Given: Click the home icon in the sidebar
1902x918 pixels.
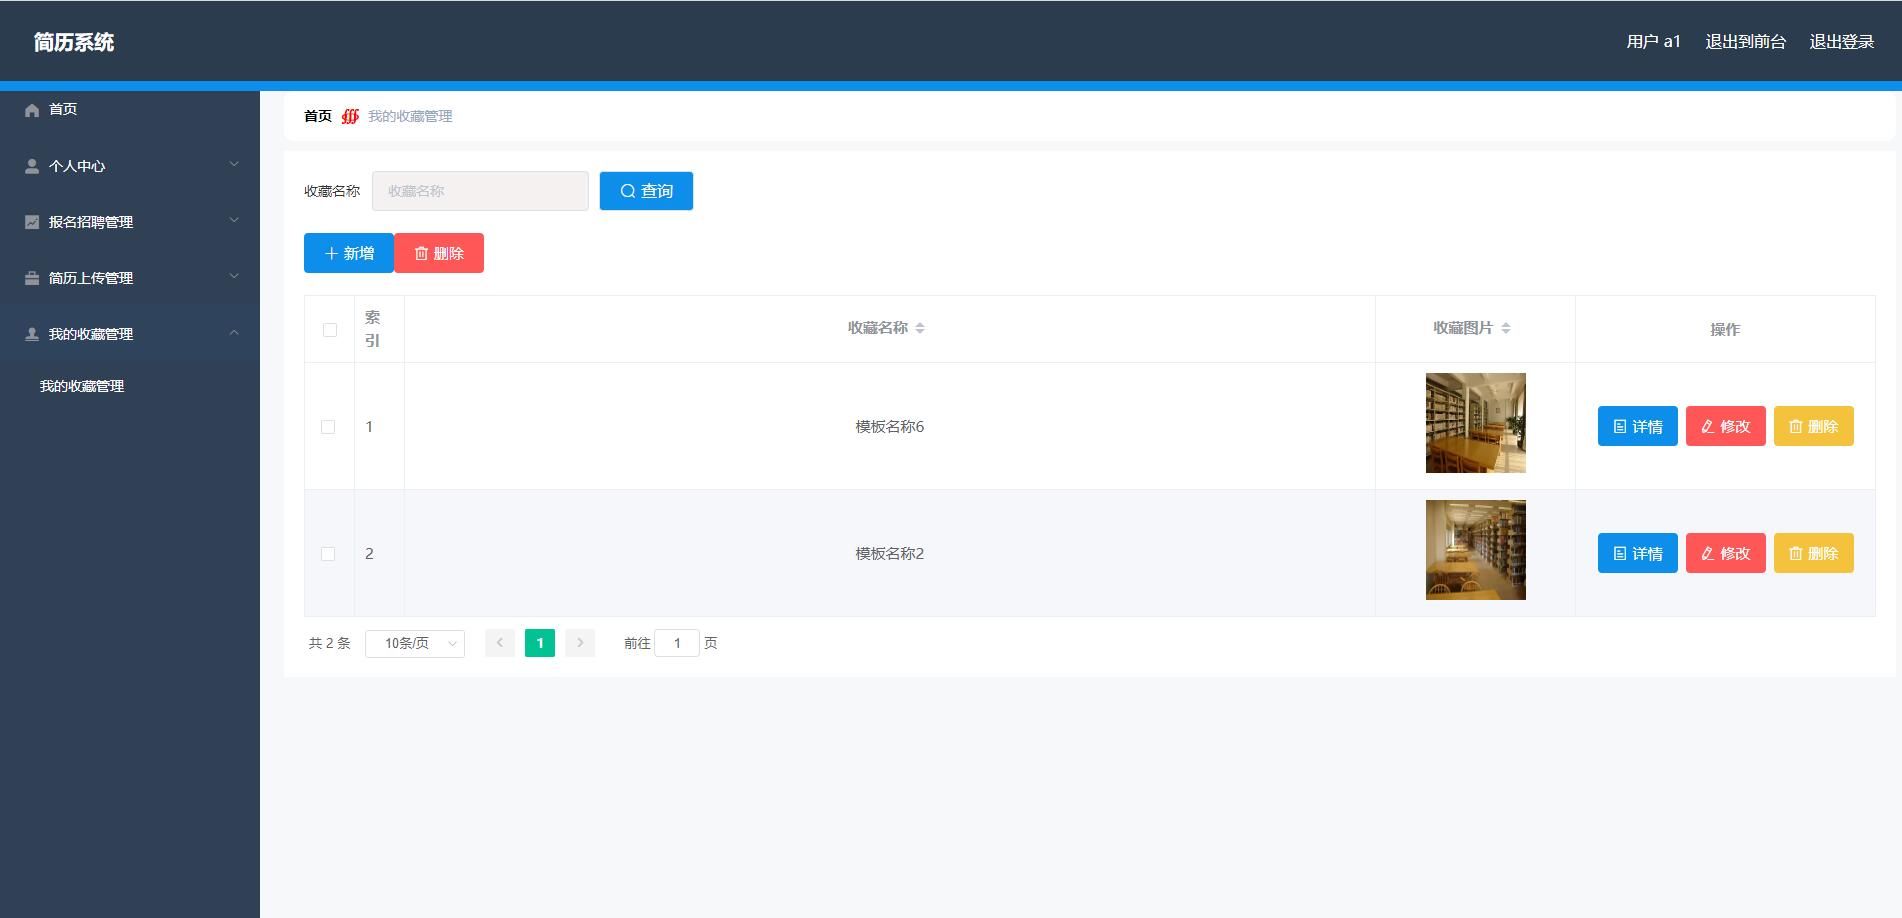Looking at the screenshot, I should coord(32,110).
